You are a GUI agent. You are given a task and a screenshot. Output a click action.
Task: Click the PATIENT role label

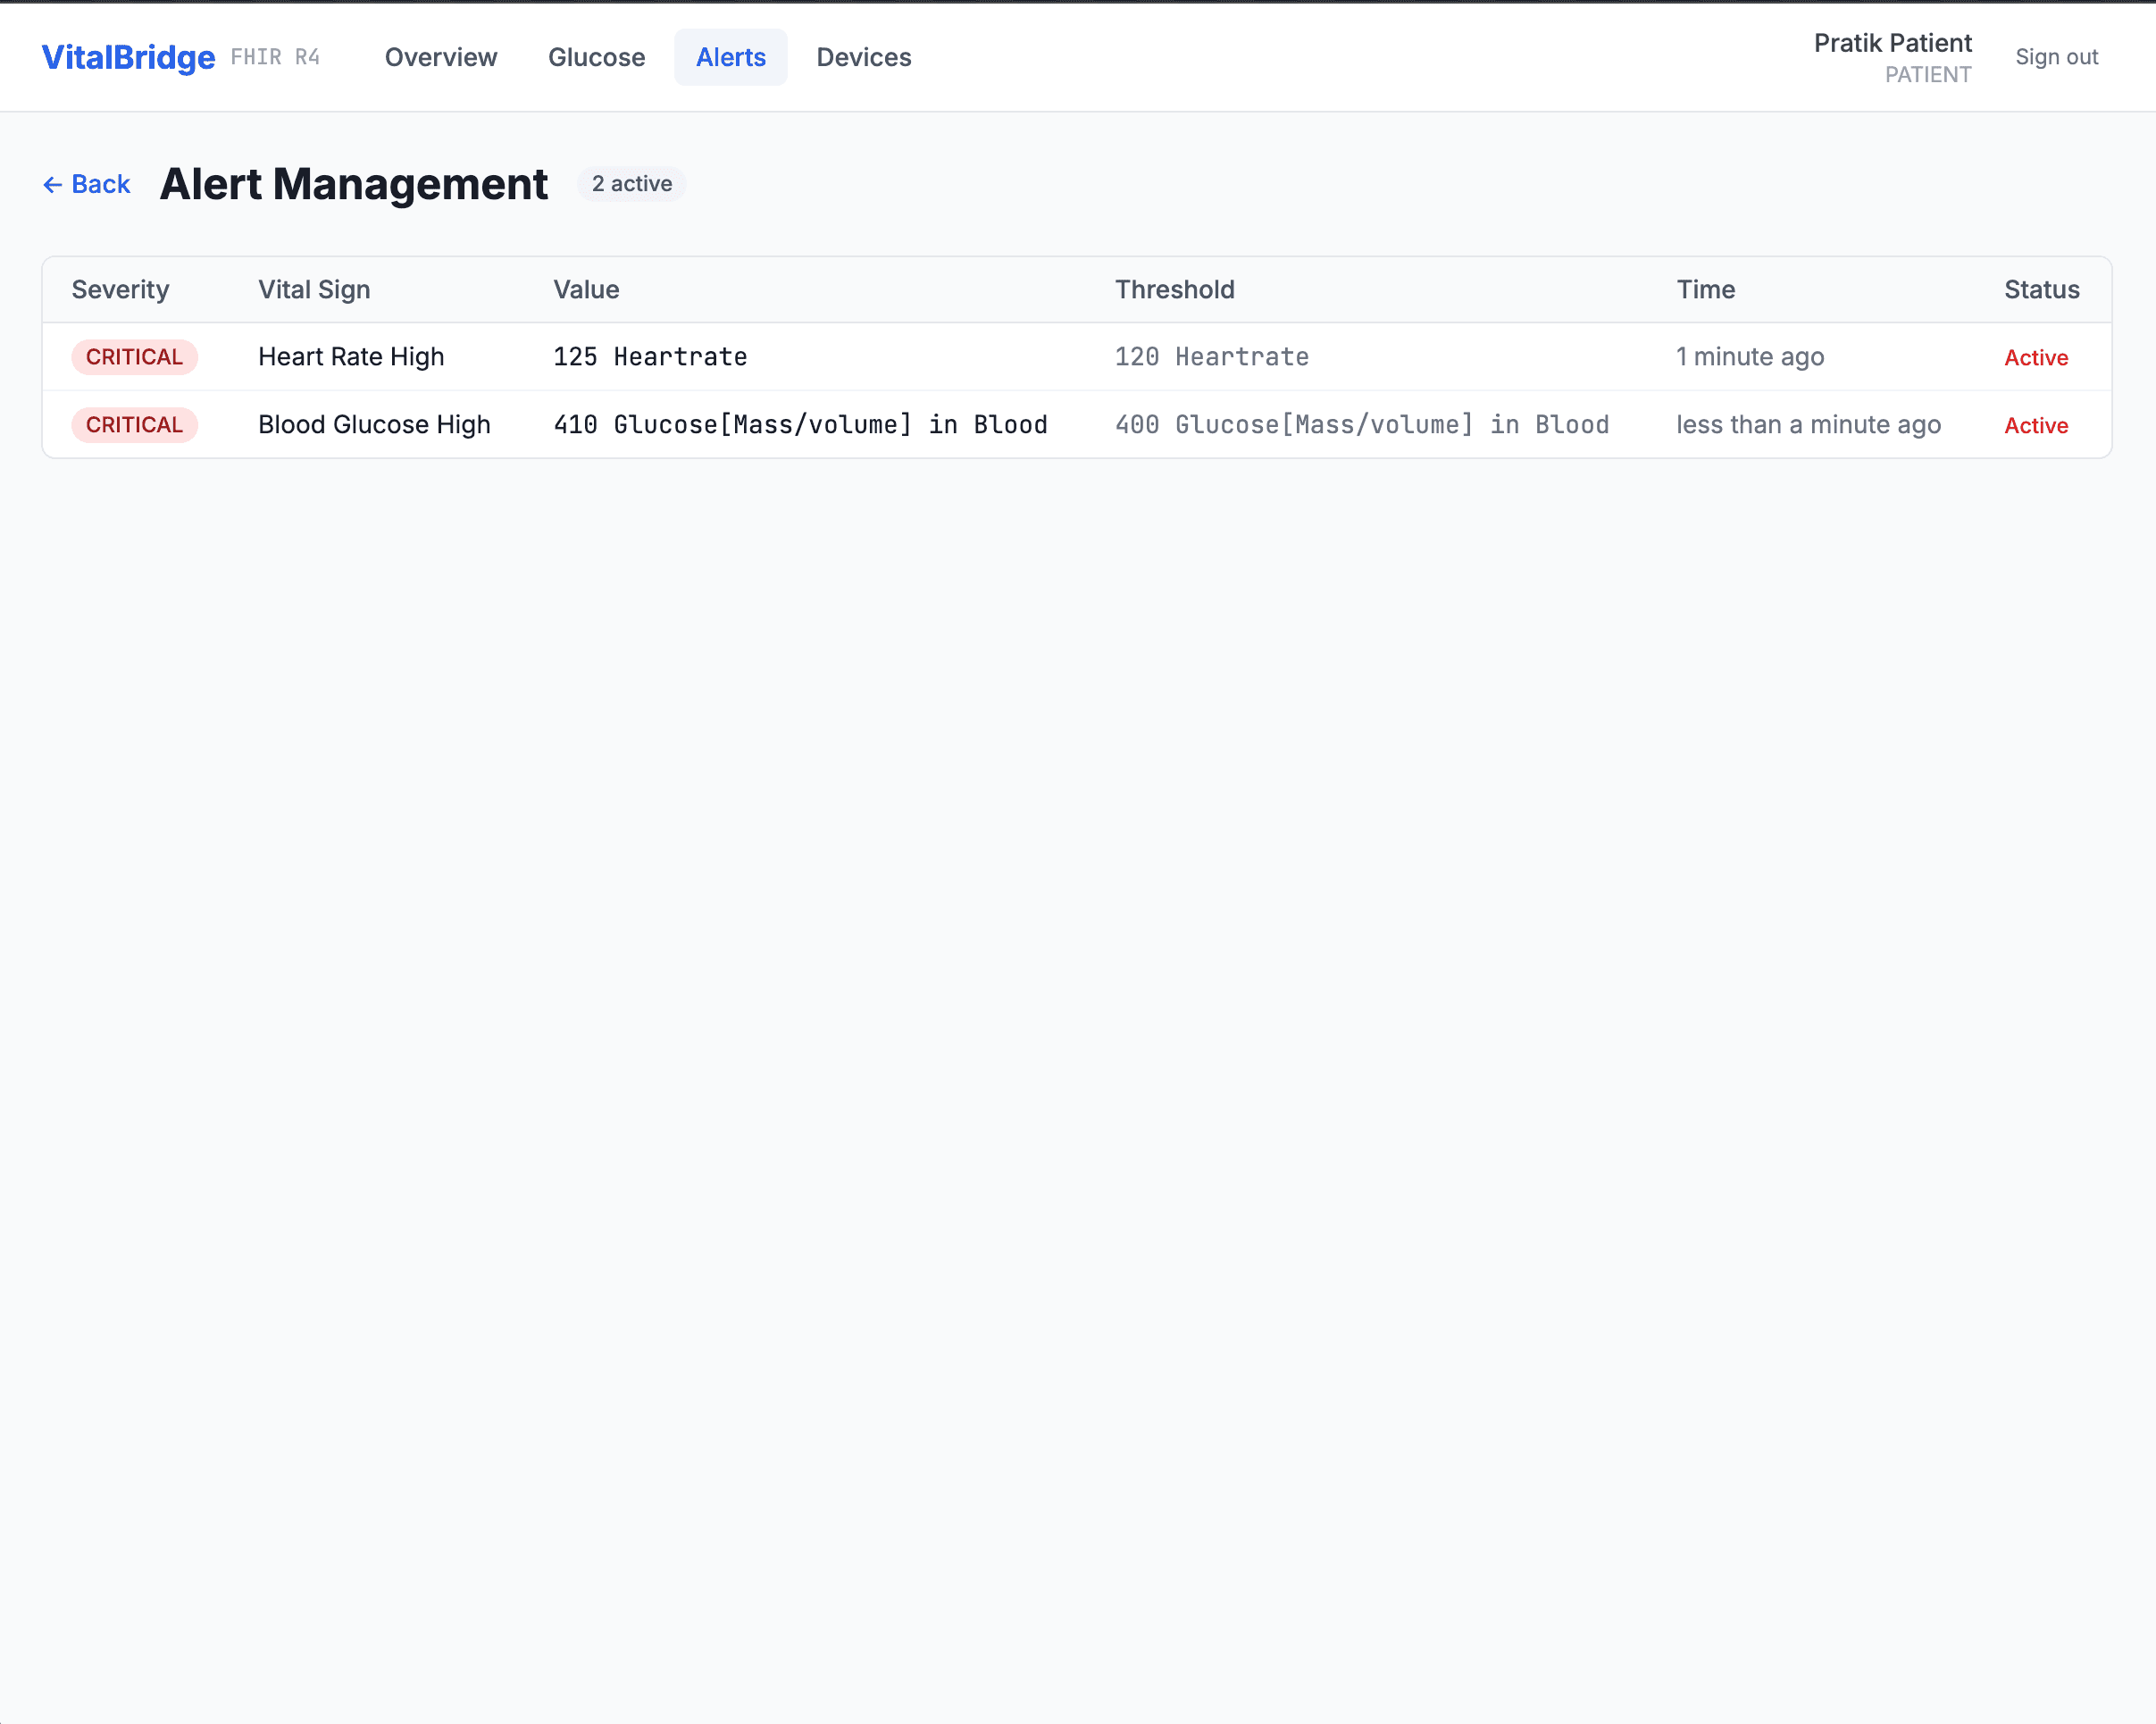point(1928,75)
